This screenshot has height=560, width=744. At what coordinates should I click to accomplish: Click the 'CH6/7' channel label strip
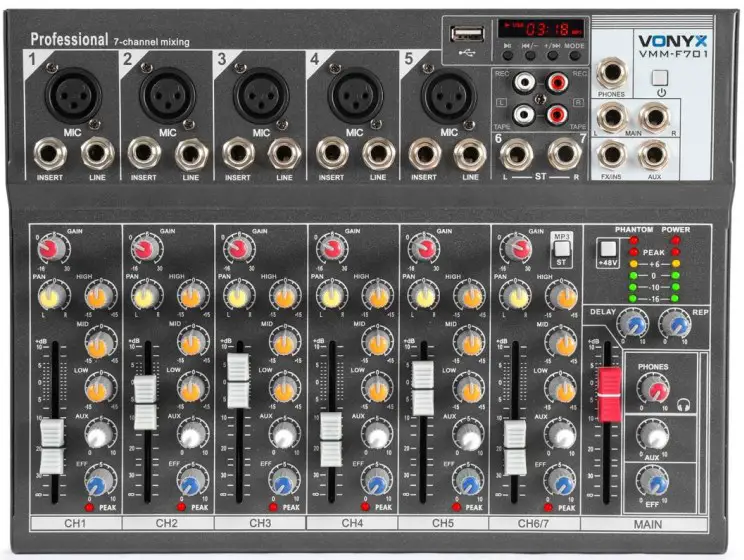coord(534,523)
